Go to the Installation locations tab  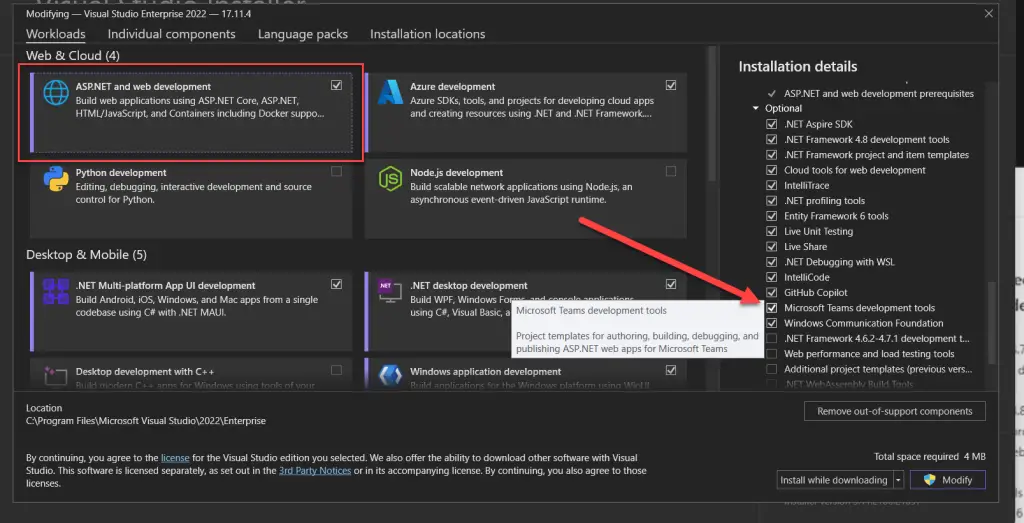click(x=427, y=34)
